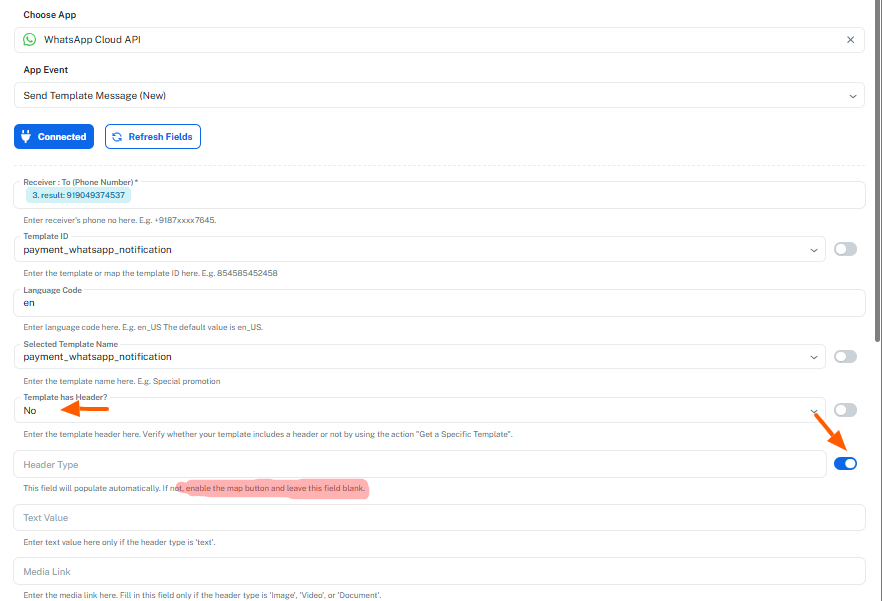
Task: Toggle the map switch for Template ID
Action: 845,249
